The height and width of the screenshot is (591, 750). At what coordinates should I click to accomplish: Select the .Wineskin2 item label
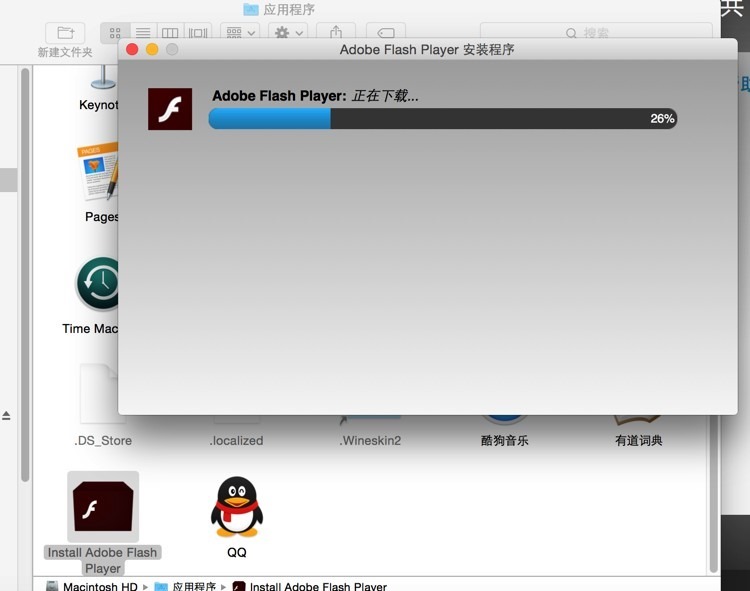click(x=370, y=440)
